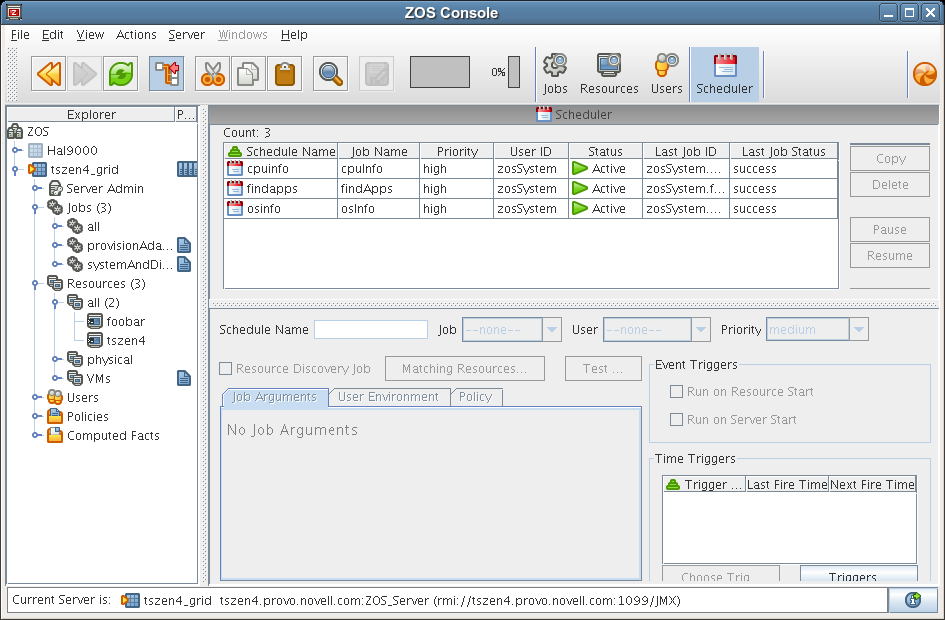The height and width of the screenshot is (620, 945).
Task: Collapse the tszen4_grid tree node
Action: 17,170
